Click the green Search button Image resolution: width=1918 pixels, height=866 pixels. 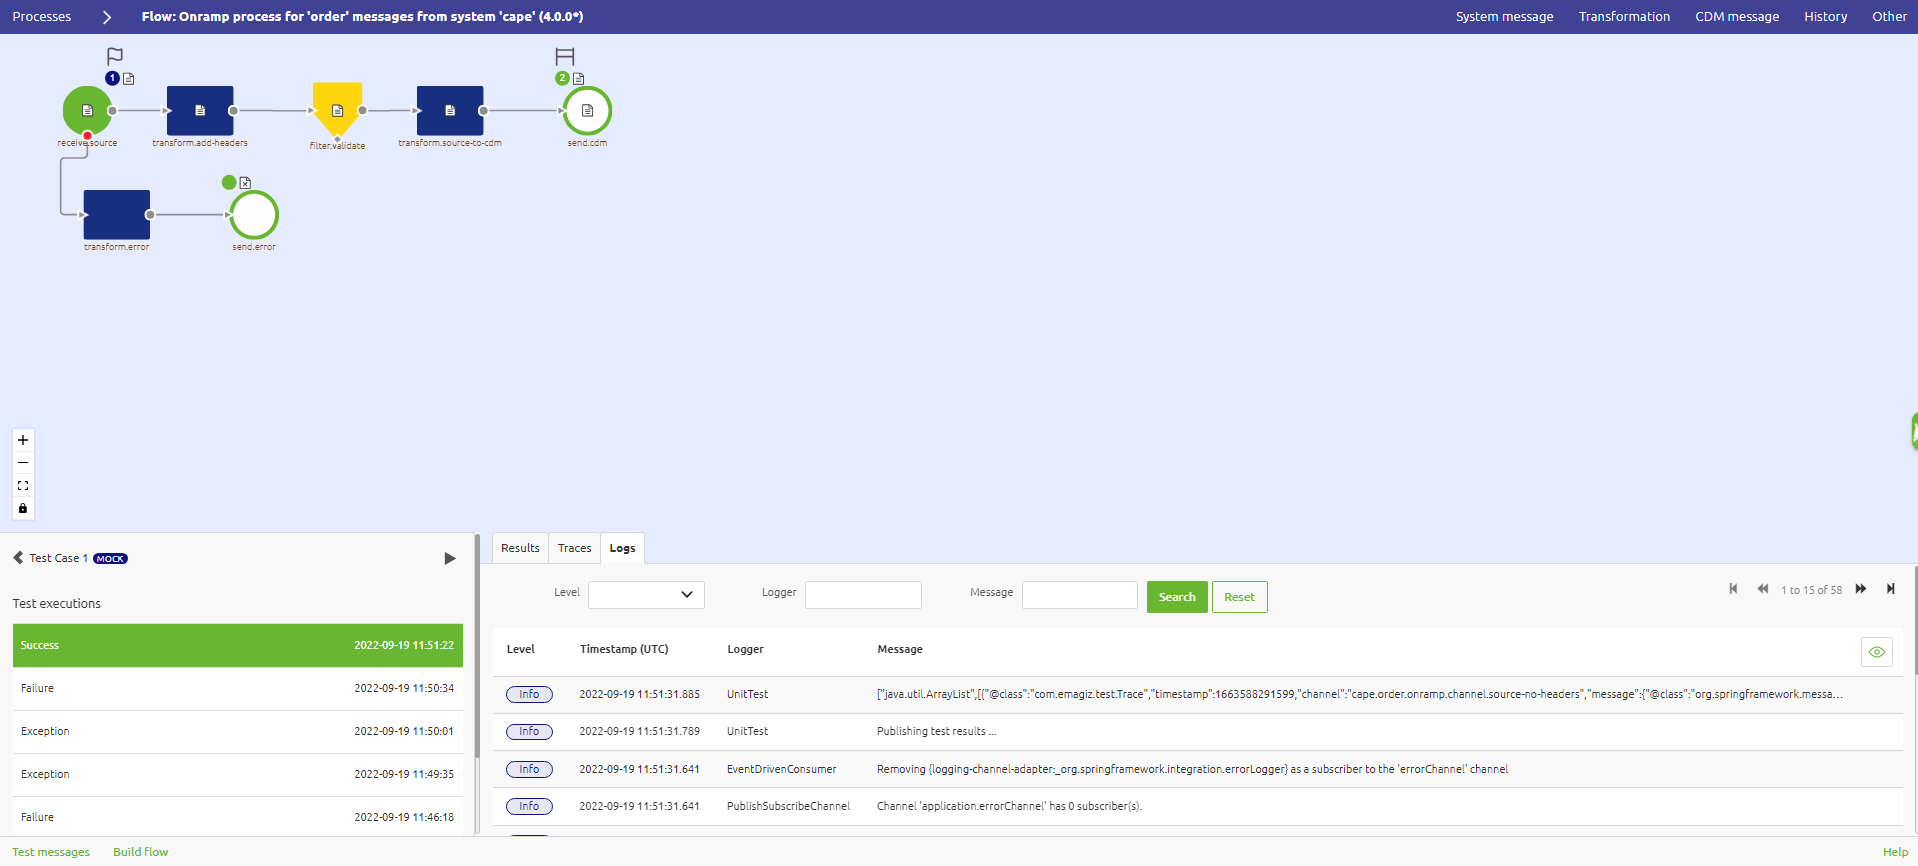pyautogui.click(x=1177, y=597)
